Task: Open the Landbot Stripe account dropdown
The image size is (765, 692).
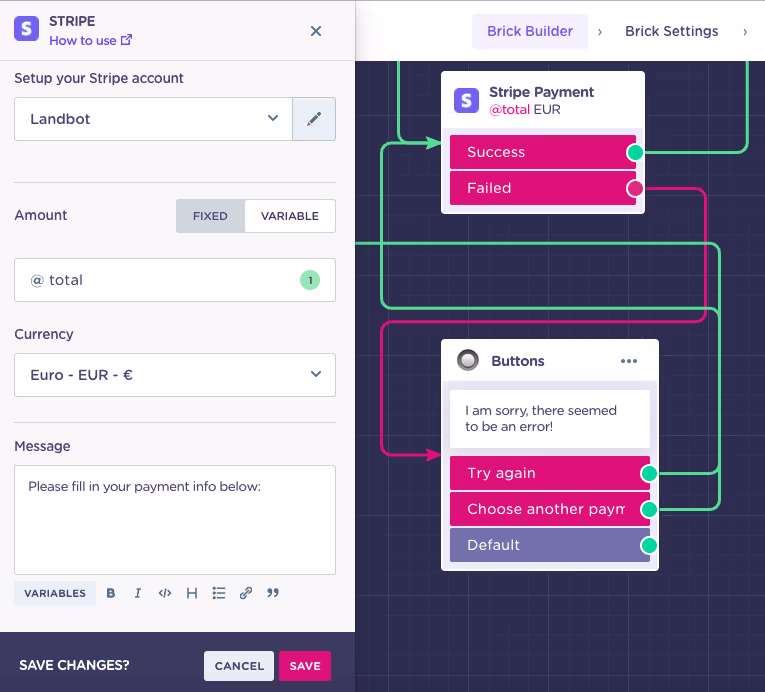Action: [153, 119]
